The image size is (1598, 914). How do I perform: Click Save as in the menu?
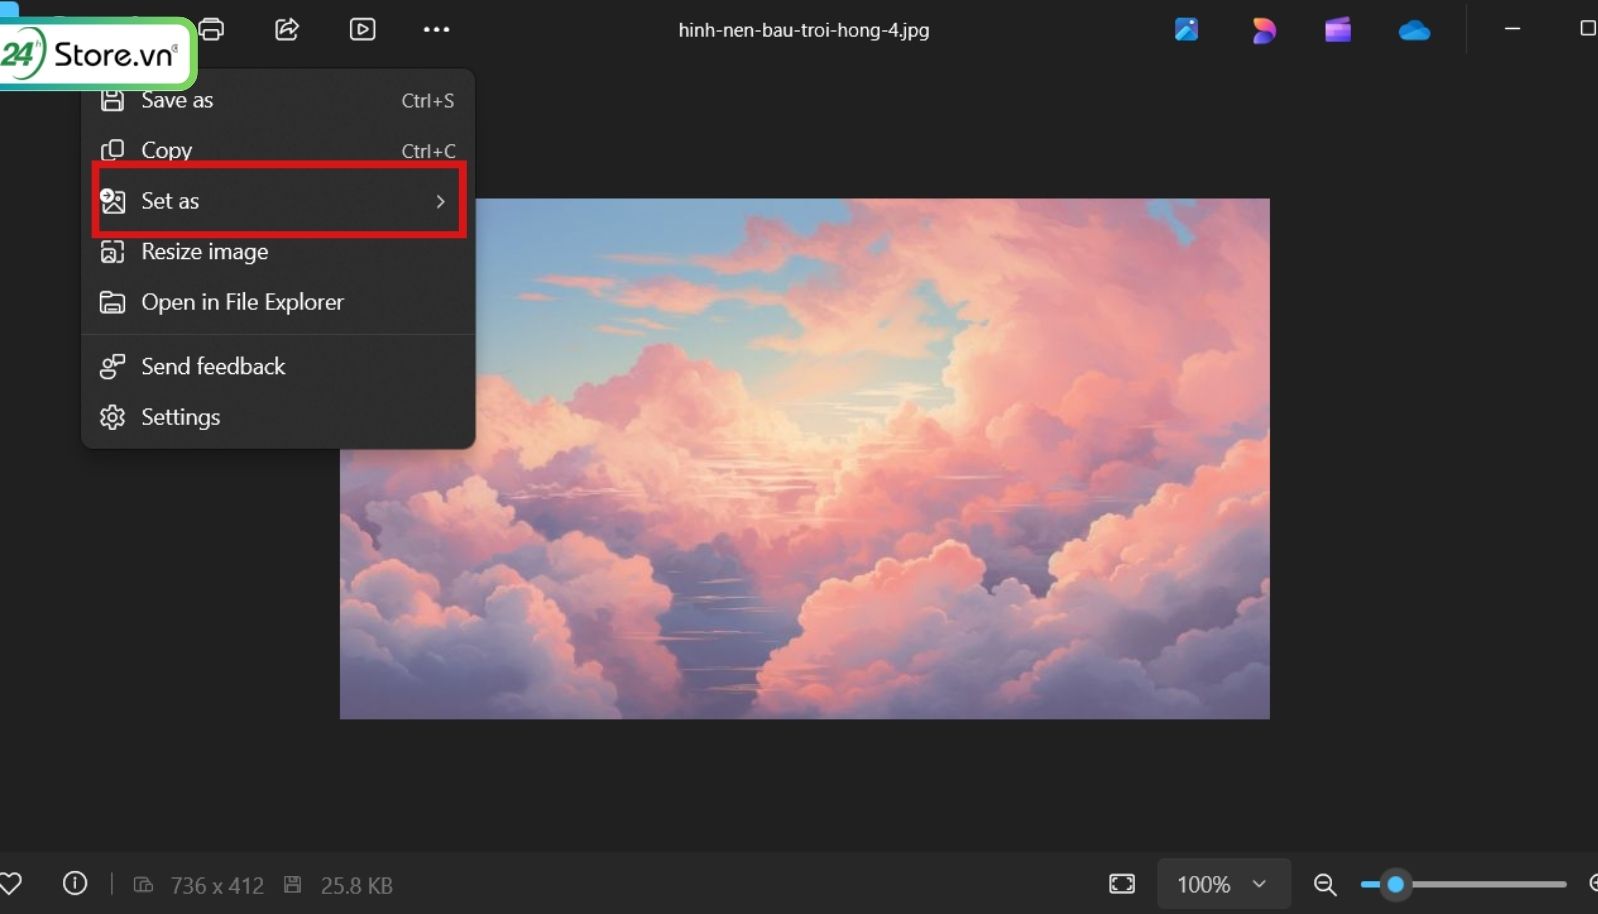177,101
